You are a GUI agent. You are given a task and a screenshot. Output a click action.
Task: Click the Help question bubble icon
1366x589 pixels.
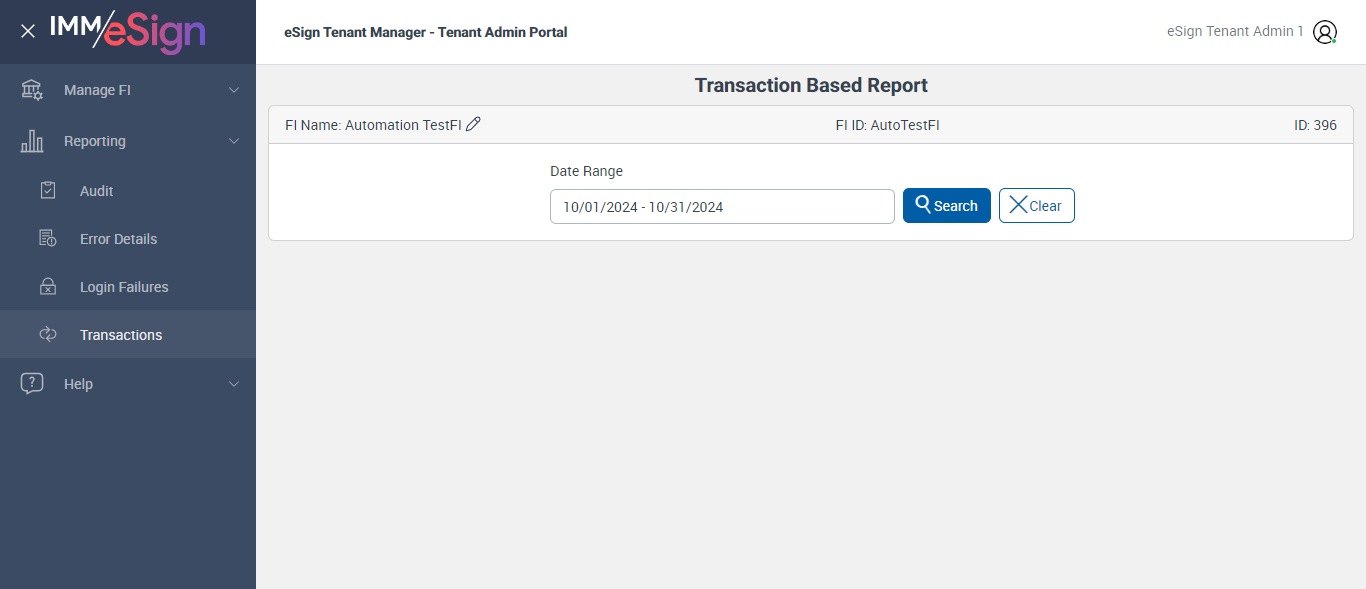pos(32,384)
